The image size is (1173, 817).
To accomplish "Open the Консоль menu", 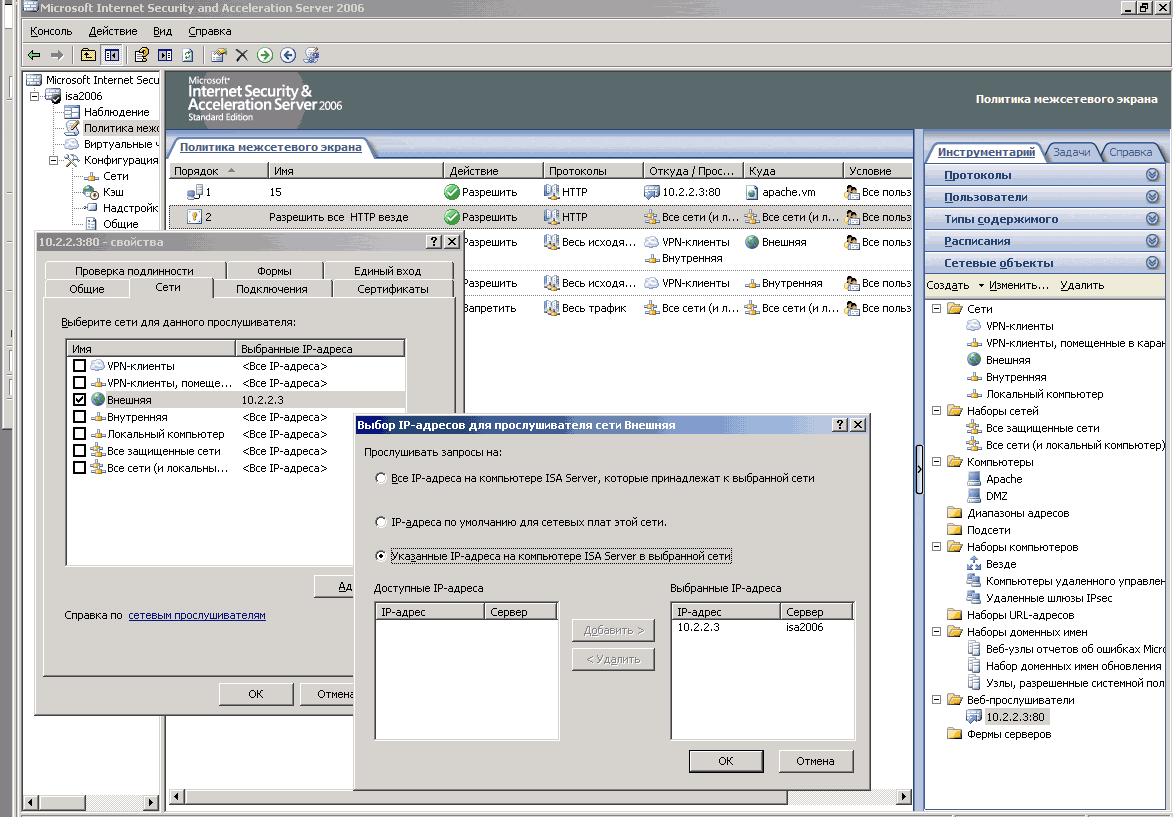I will click(51, 31).
